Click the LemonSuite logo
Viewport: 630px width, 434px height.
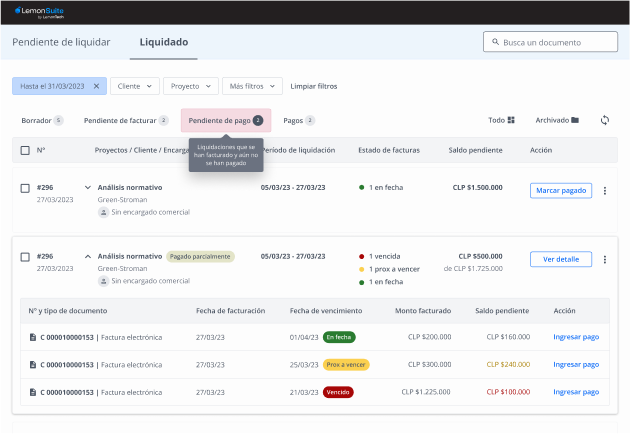click(x=40, y=12)
